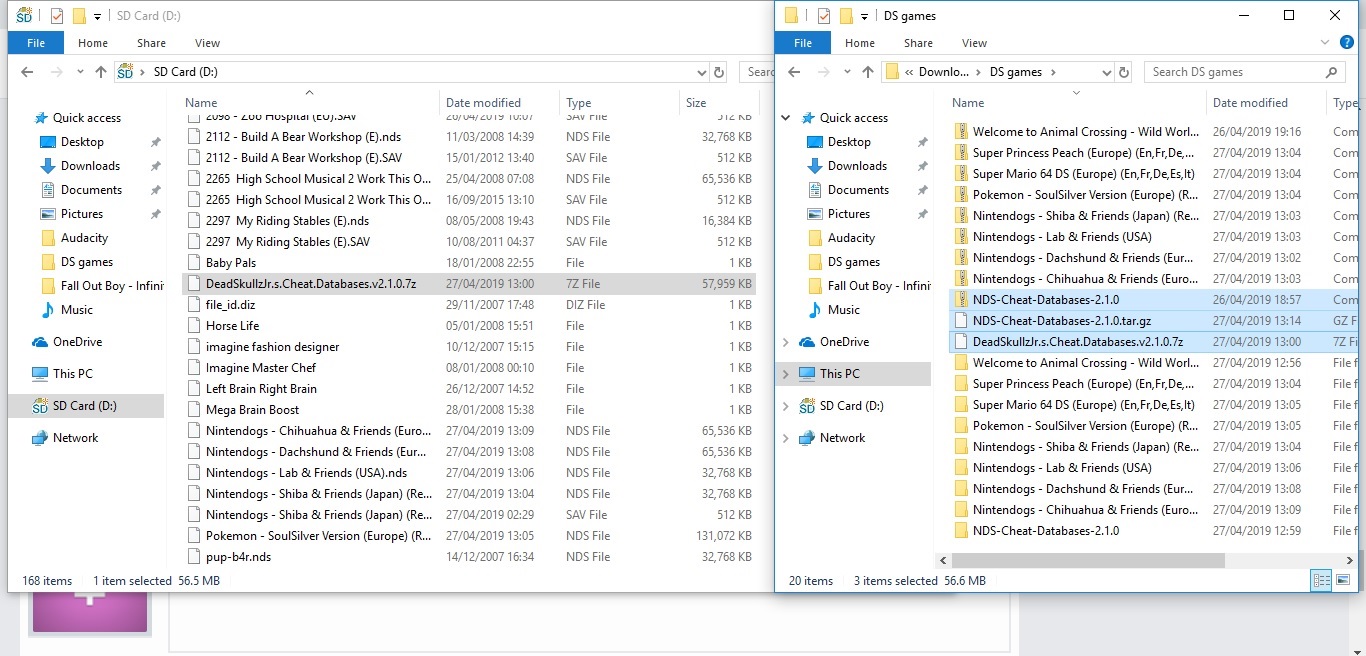
Task: Open View tab in DS games window
Action: click(975, 43)
